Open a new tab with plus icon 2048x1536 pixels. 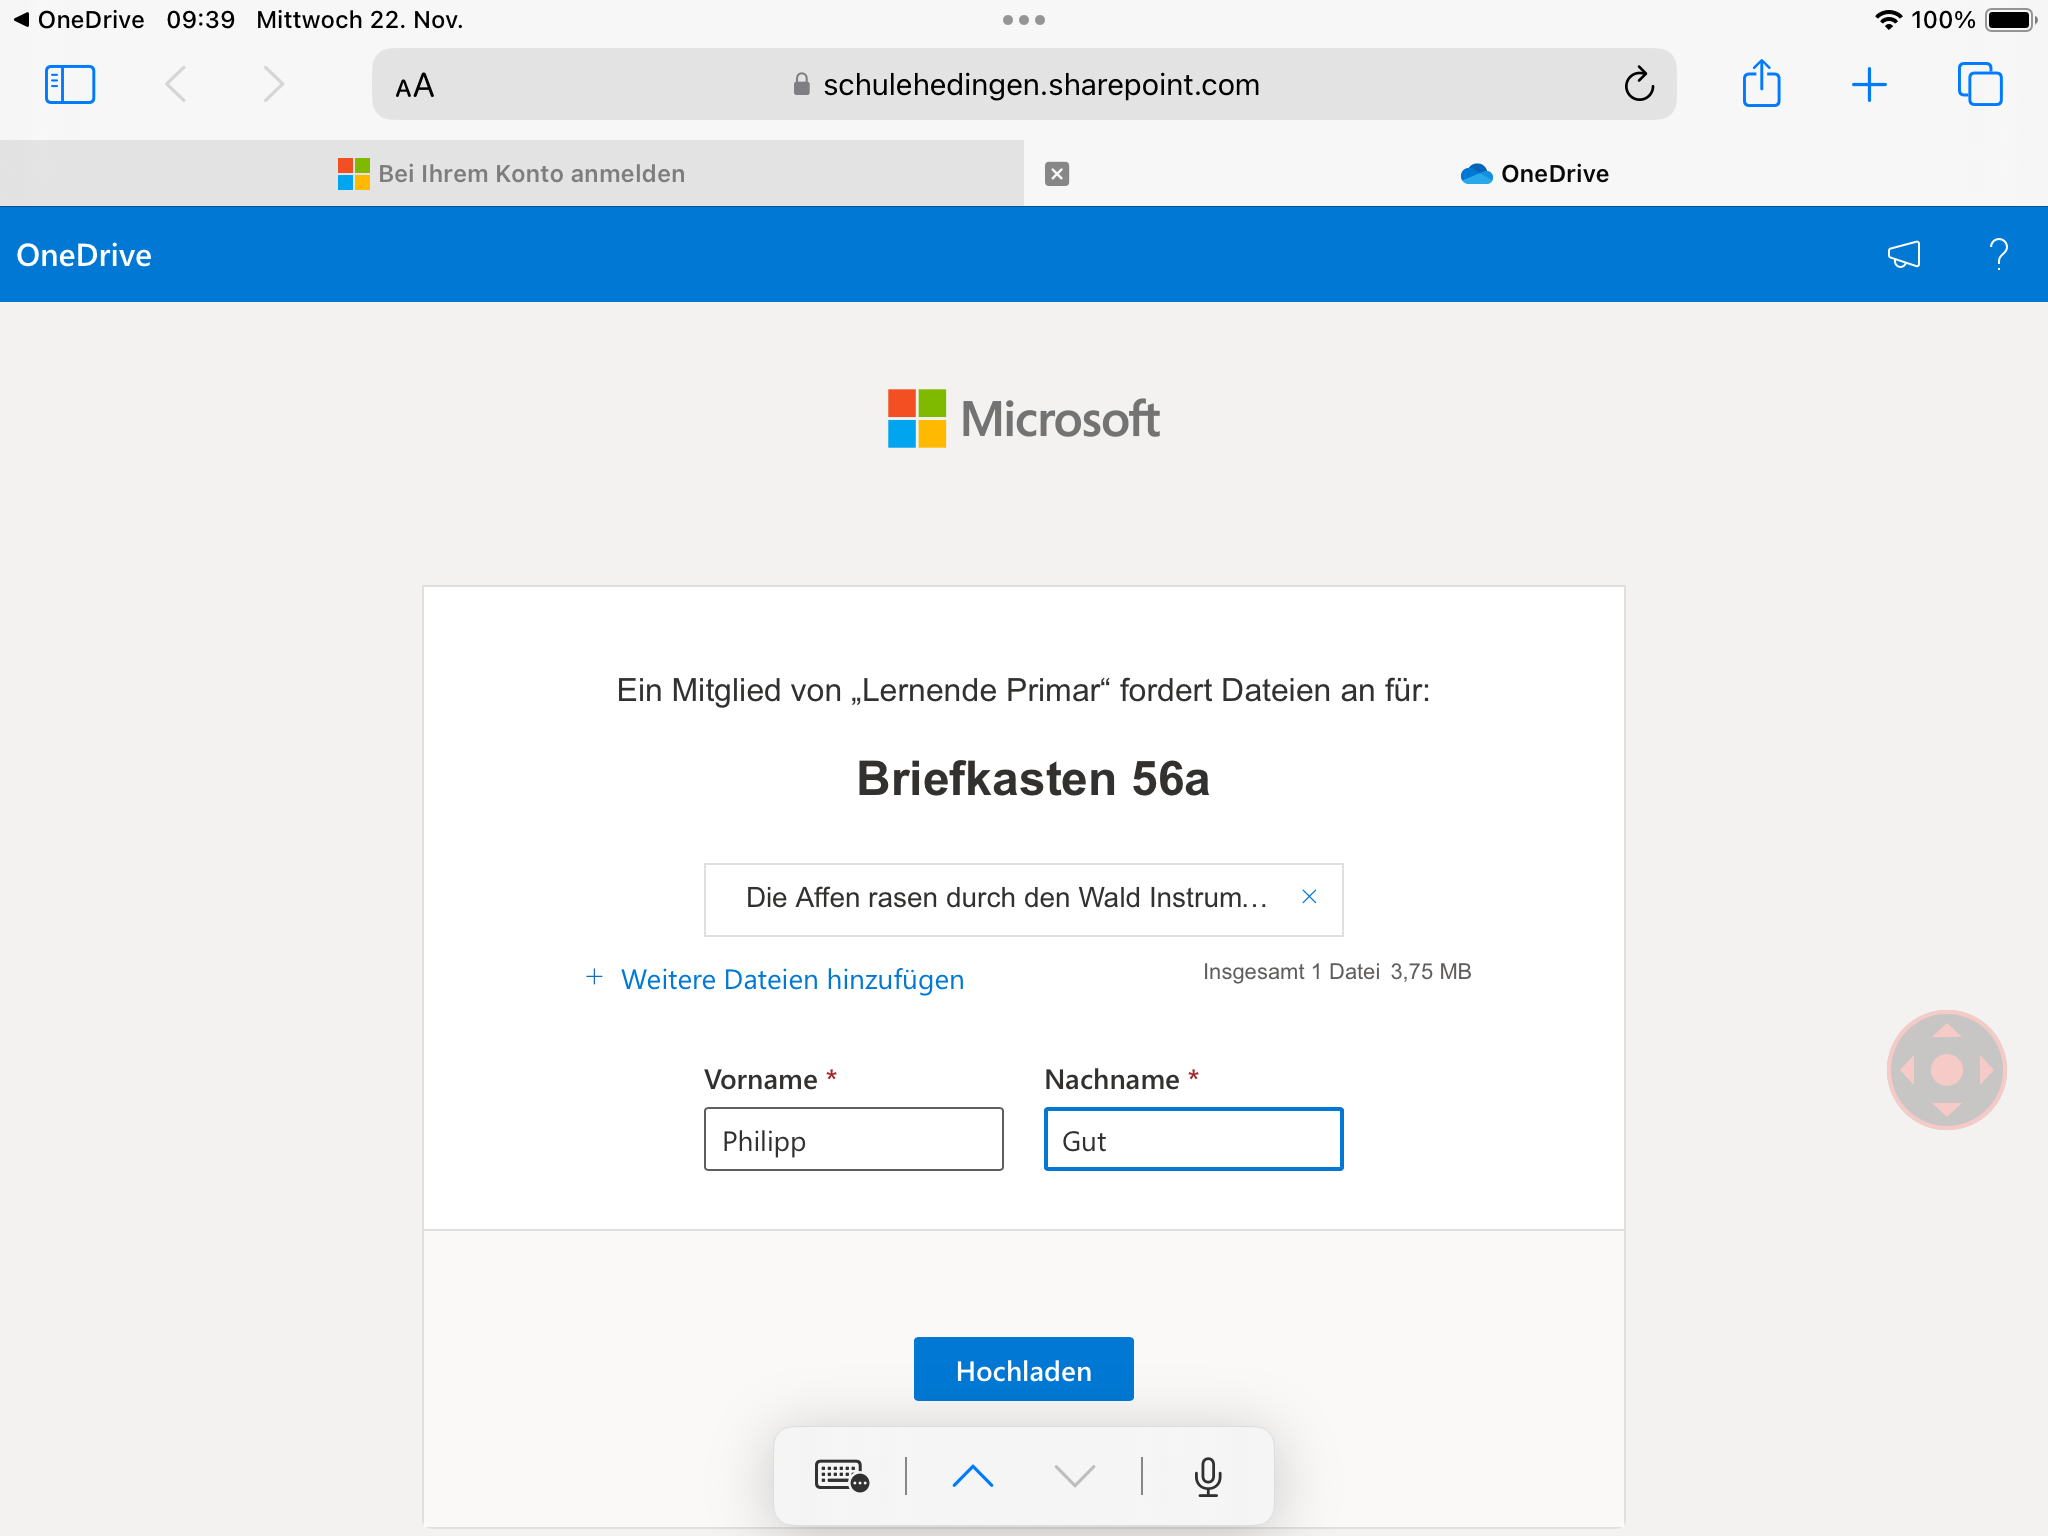(1868, 85)
